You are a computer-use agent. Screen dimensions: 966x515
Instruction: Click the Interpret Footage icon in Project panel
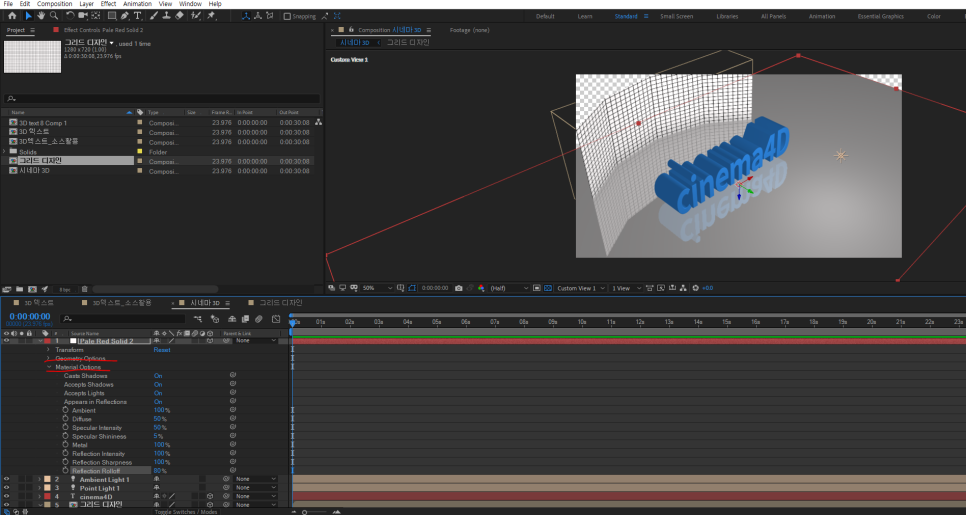(x=7, y=289)
